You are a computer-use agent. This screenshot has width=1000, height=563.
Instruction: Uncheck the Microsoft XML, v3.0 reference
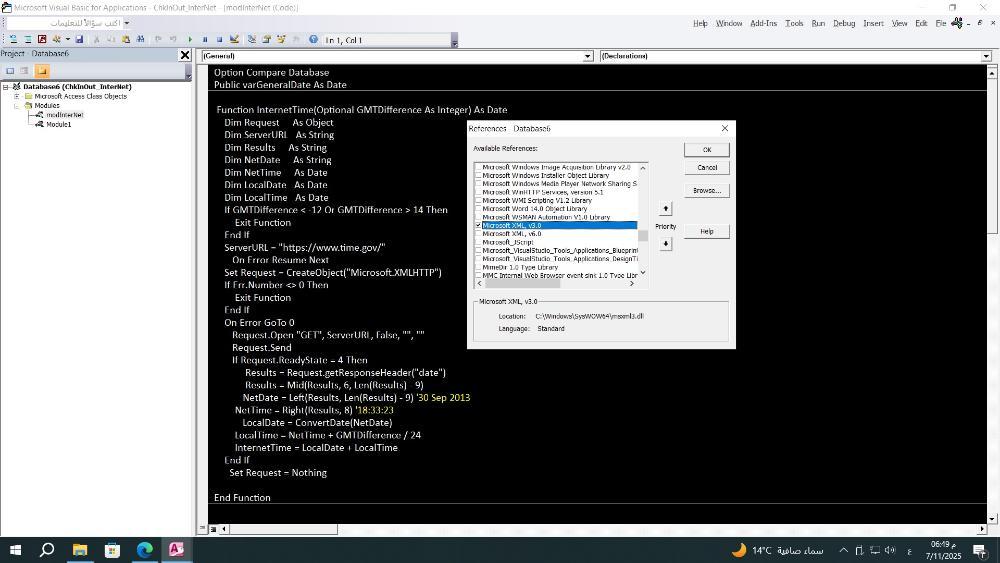click(478, 226)
